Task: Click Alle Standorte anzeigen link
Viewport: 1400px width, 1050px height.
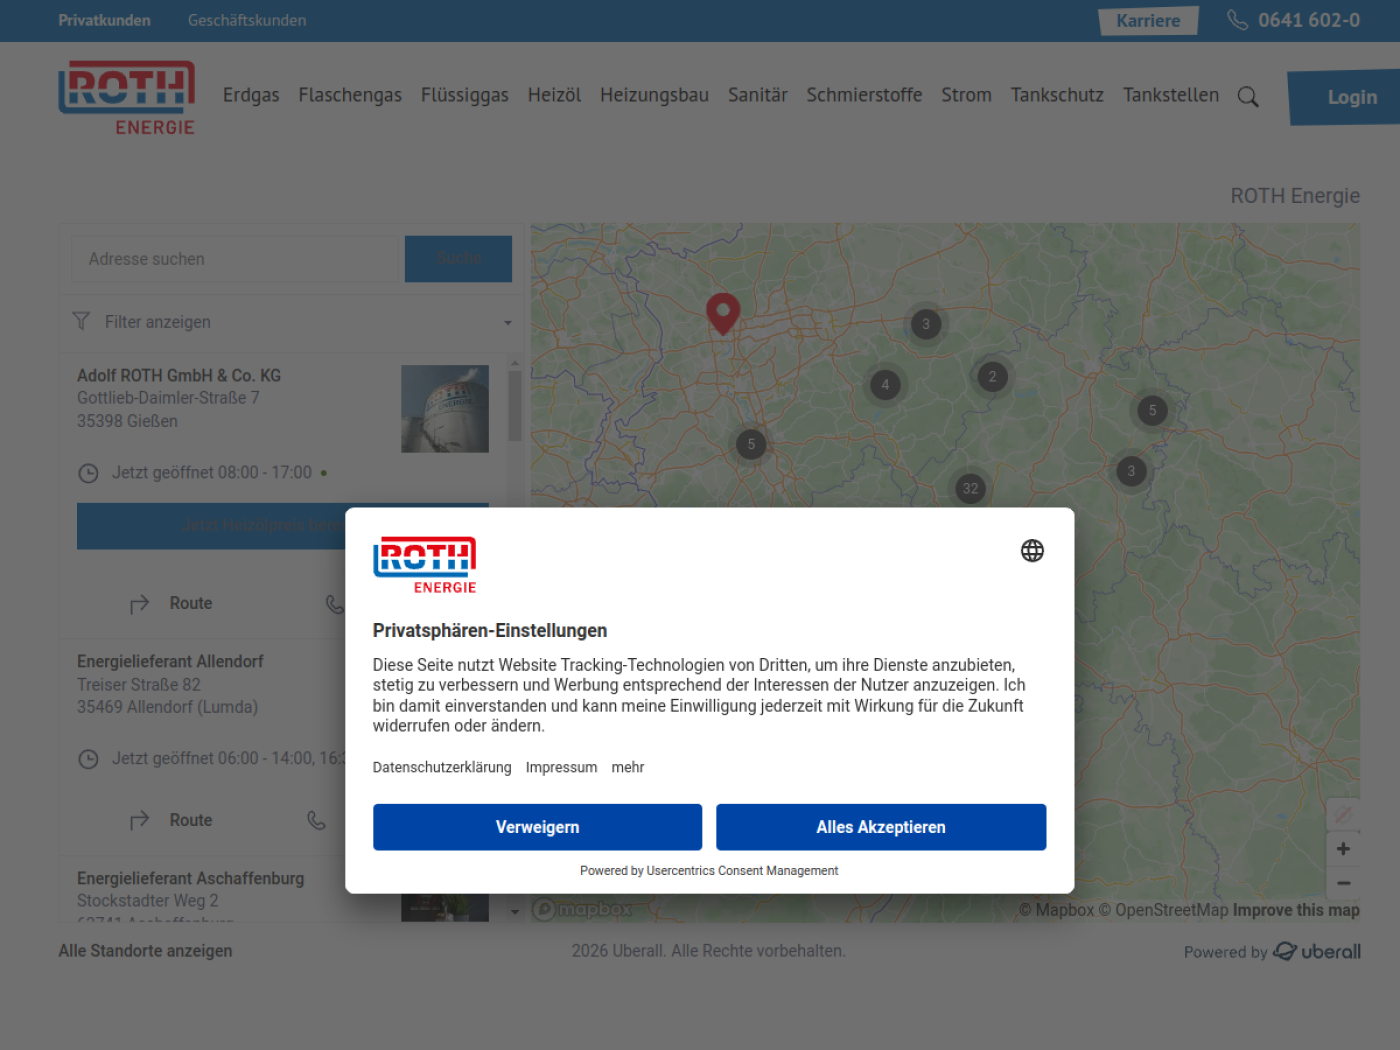Action: click(x=145, y=951)
